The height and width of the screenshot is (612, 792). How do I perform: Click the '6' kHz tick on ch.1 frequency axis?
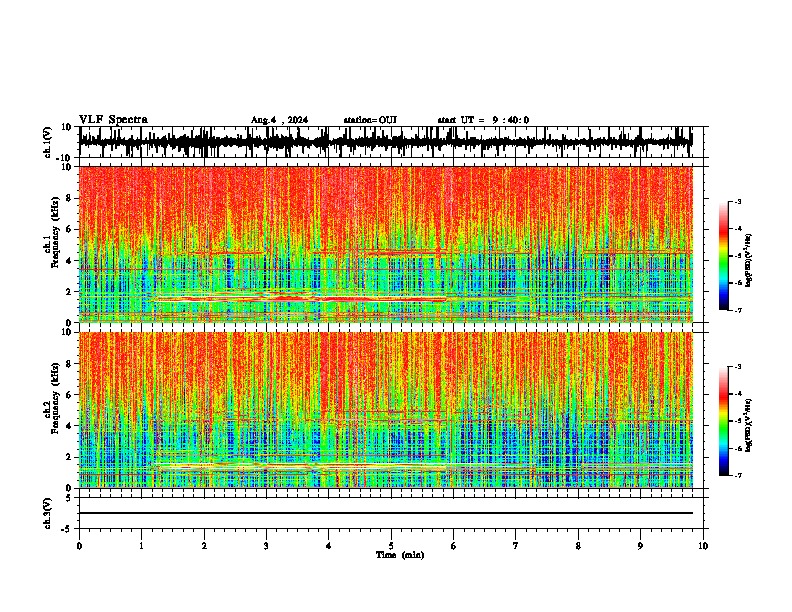coord(69,229)
